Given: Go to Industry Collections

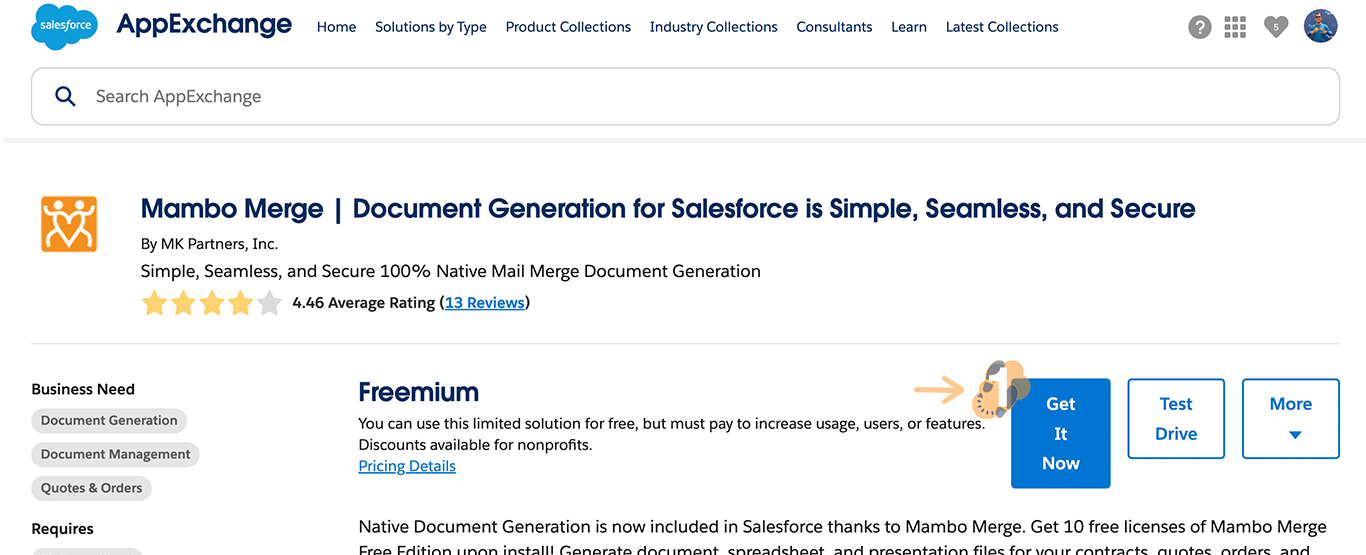Looking at the screenshot, I should [713, 27].
